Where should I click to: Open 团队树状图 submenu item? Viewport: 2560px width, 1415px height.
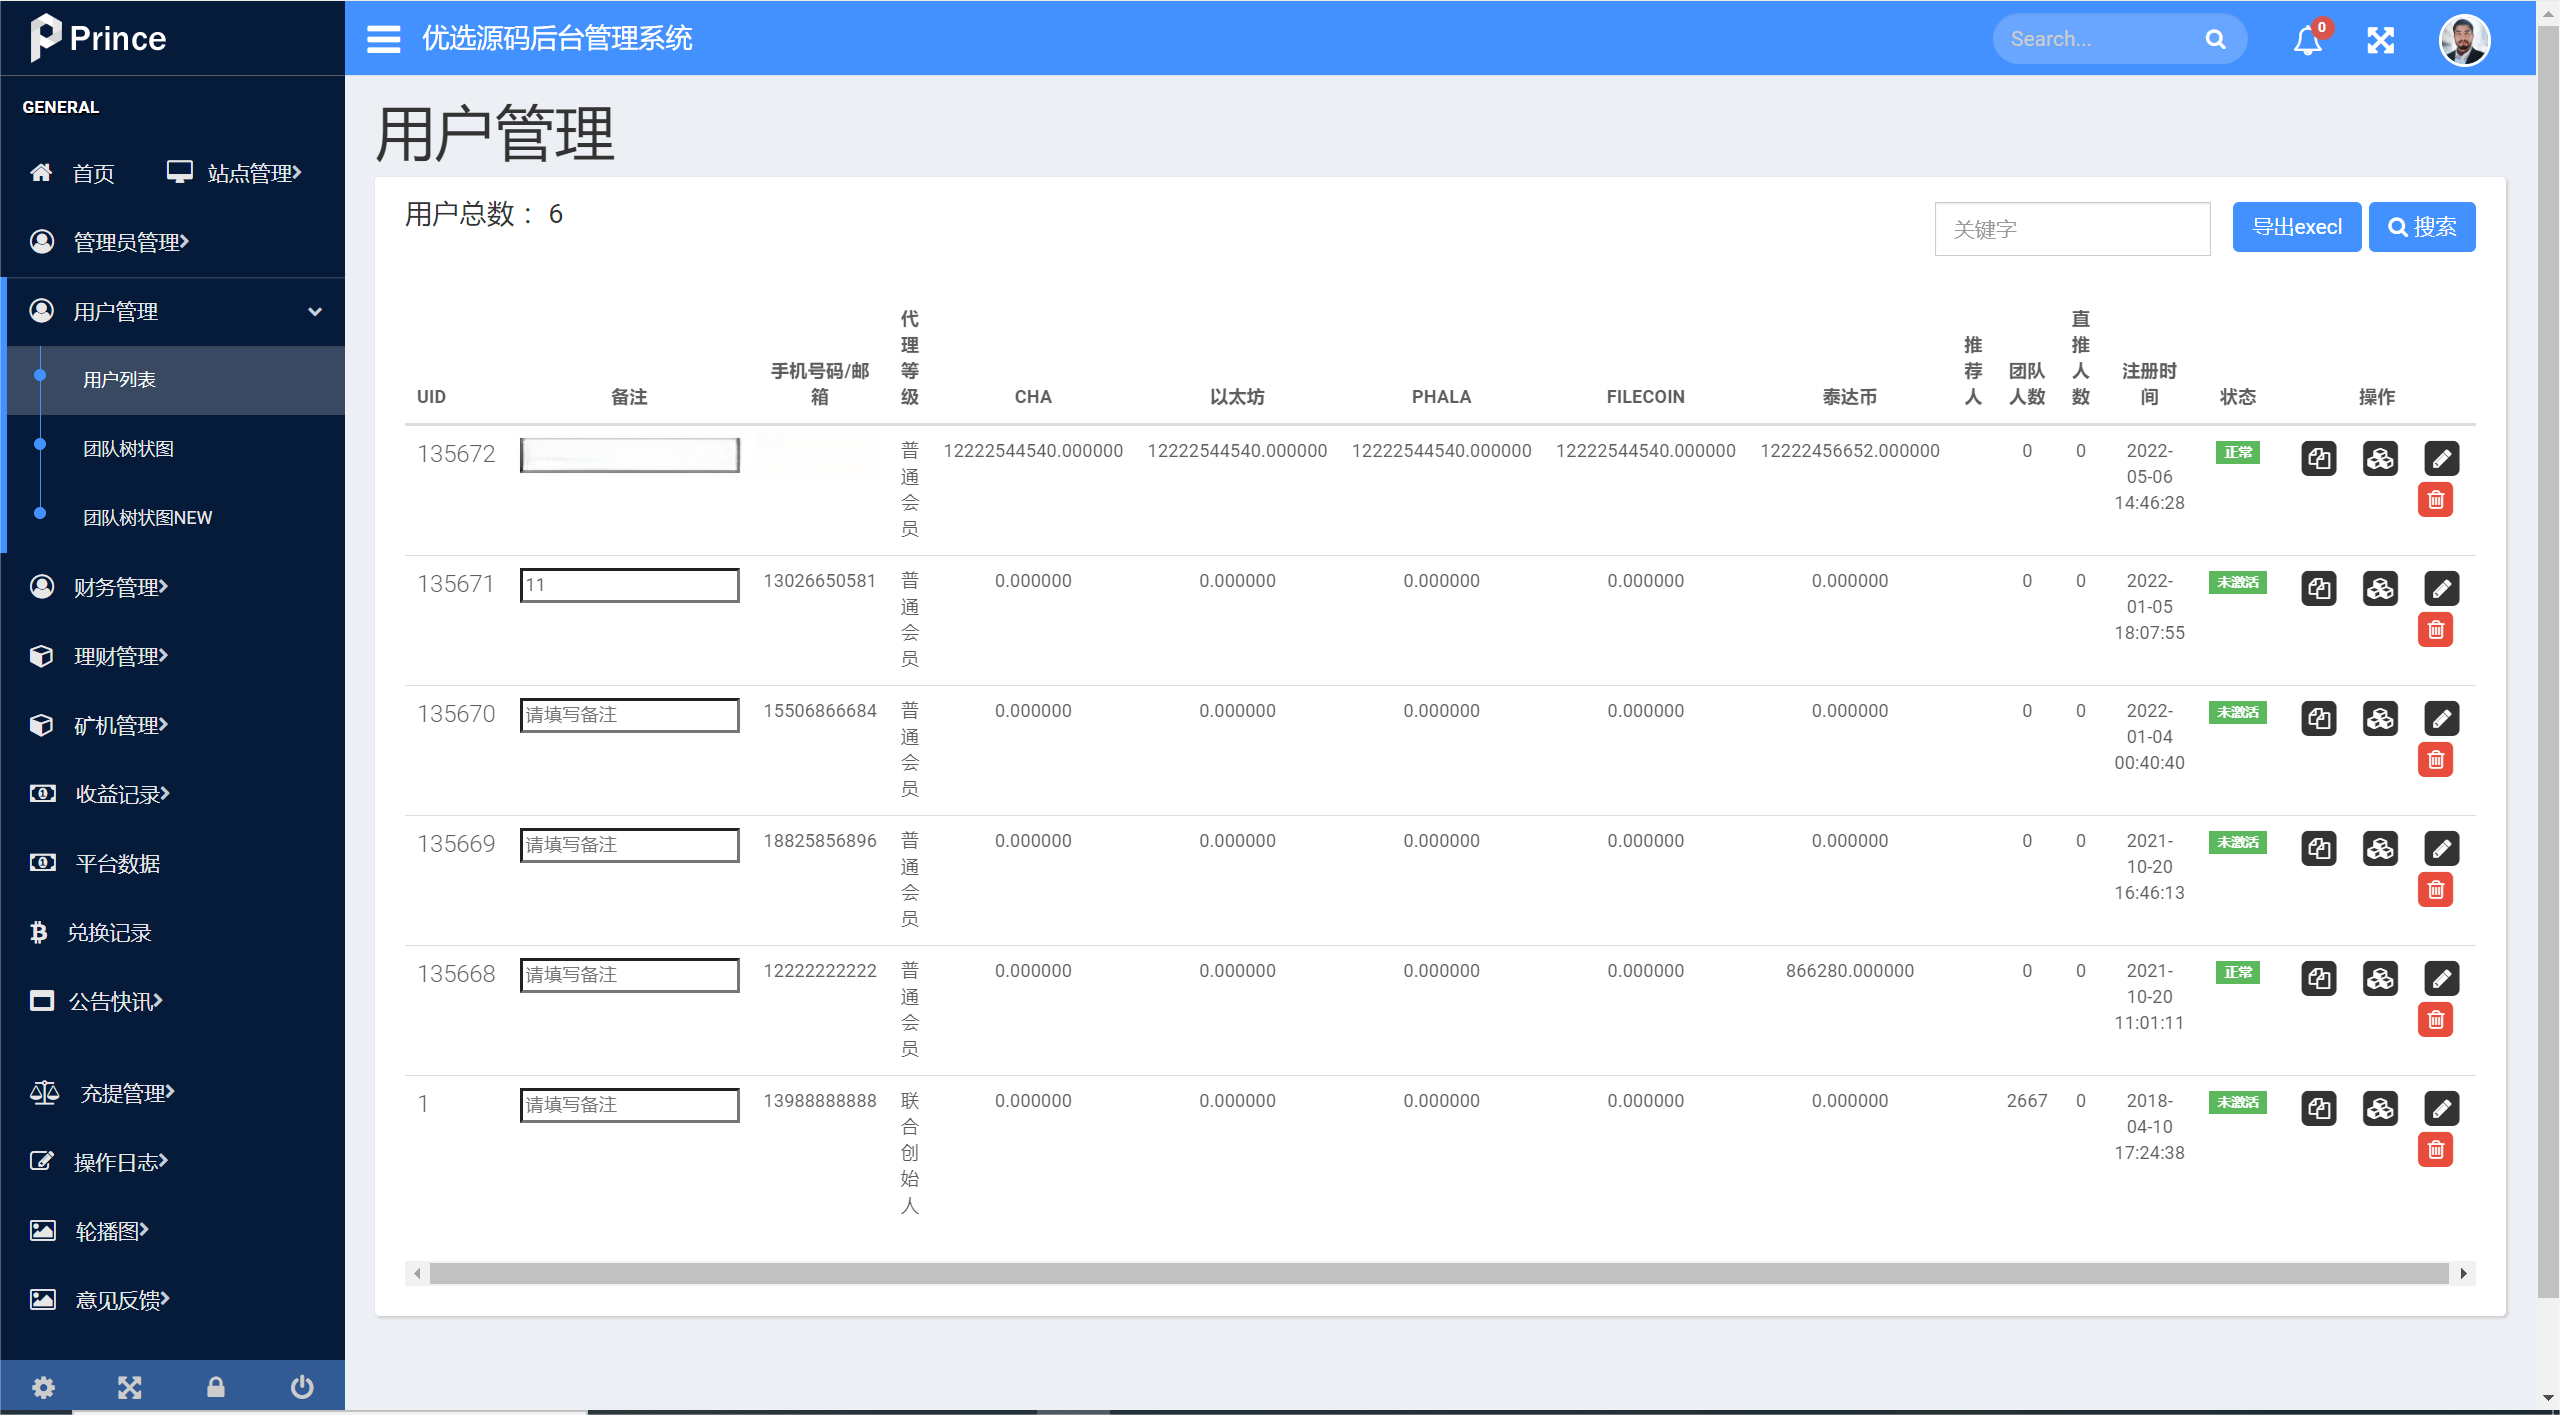coord(128,449)
